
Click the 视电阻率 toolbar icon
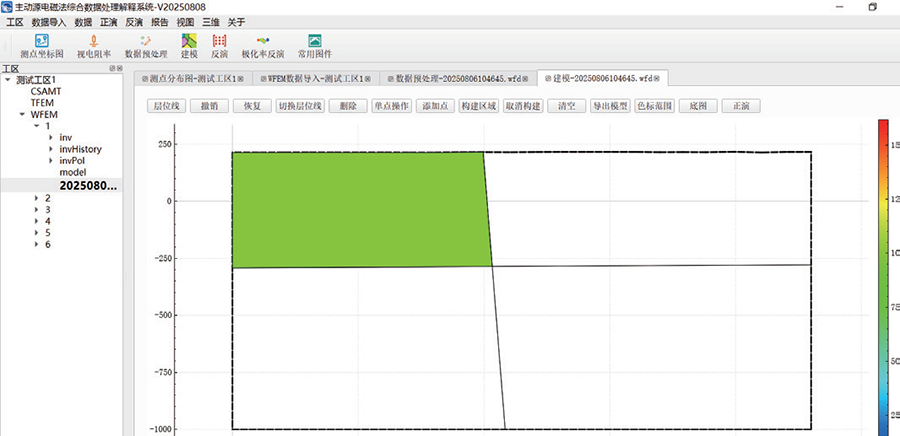93,45
